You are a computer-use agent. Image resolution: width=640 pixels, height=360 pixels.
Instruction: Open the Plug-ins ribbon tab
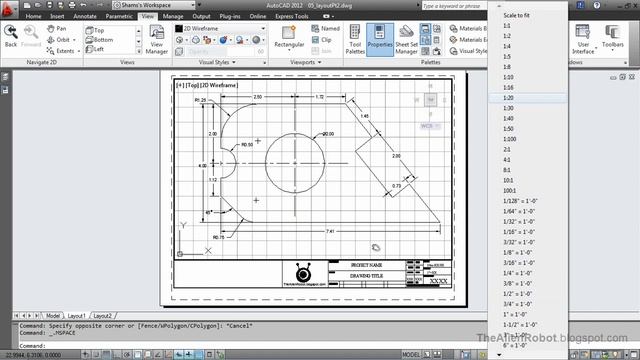pos(230,16)
